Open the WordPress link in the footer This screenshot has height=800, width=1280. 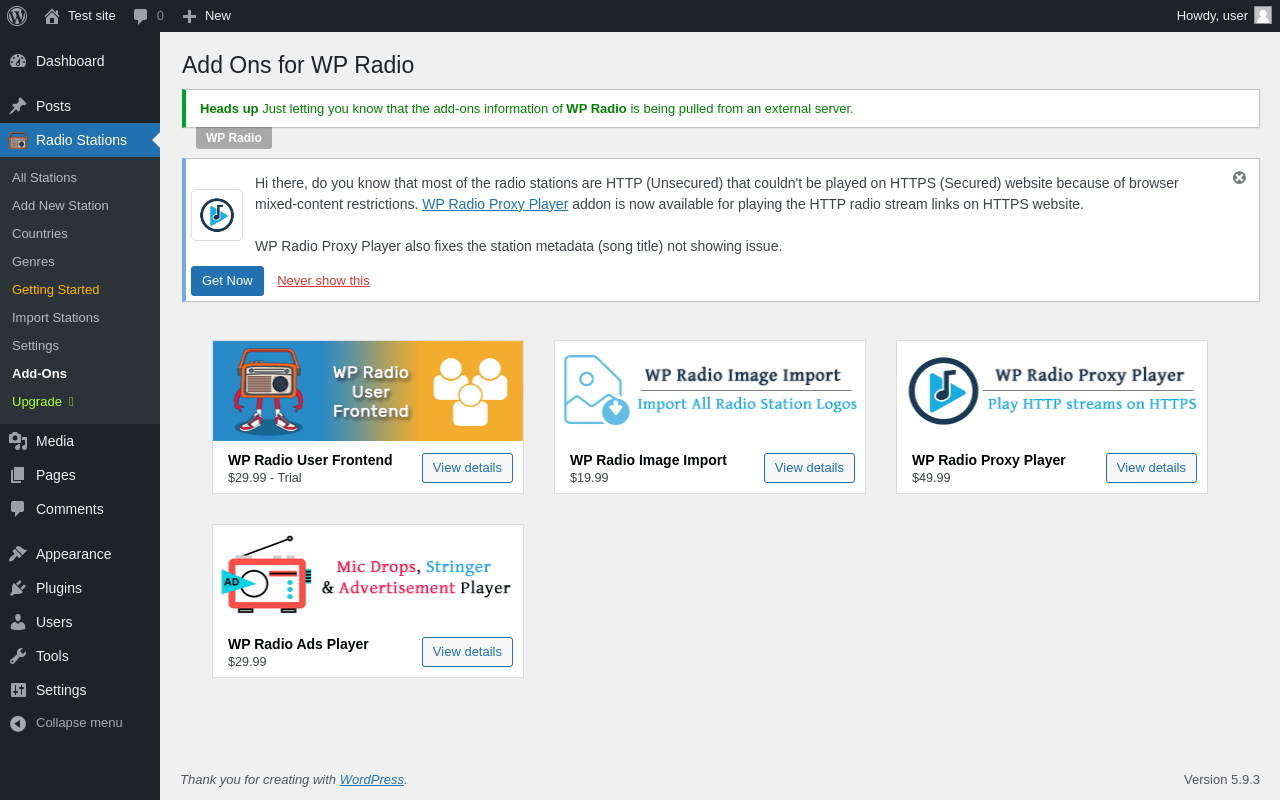372,780
